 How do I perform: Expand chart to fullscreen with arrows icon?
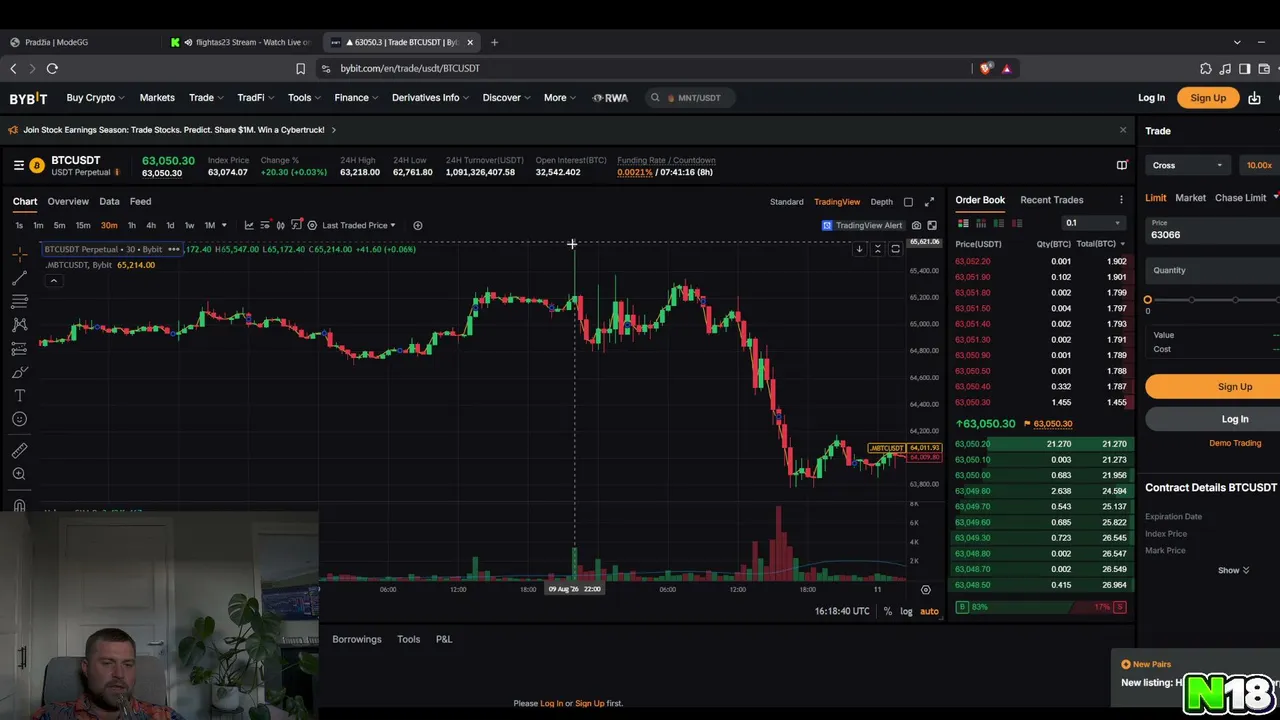click(929, 202)
